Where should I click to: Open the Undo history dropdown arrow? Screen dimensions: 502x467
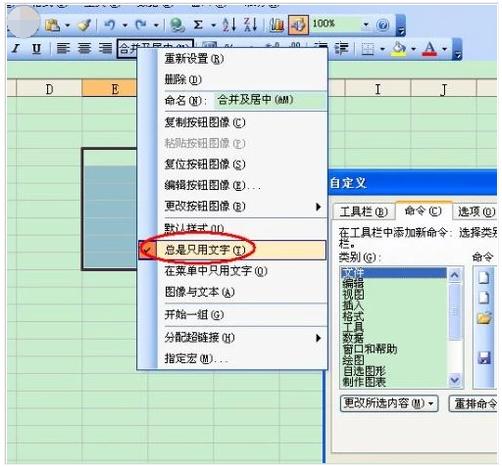click(x=125, y=25)
